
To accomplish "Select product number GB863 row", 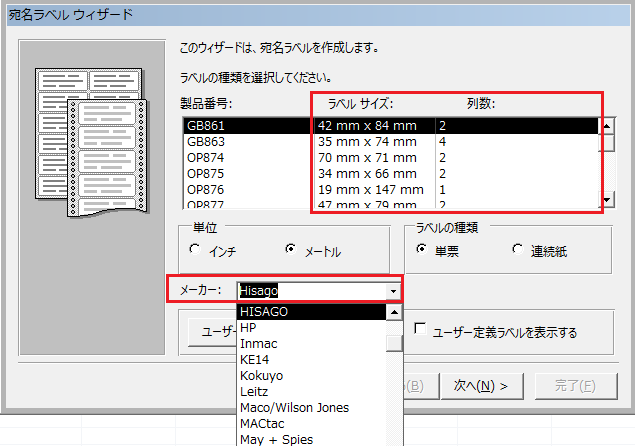I will (390, 142).
